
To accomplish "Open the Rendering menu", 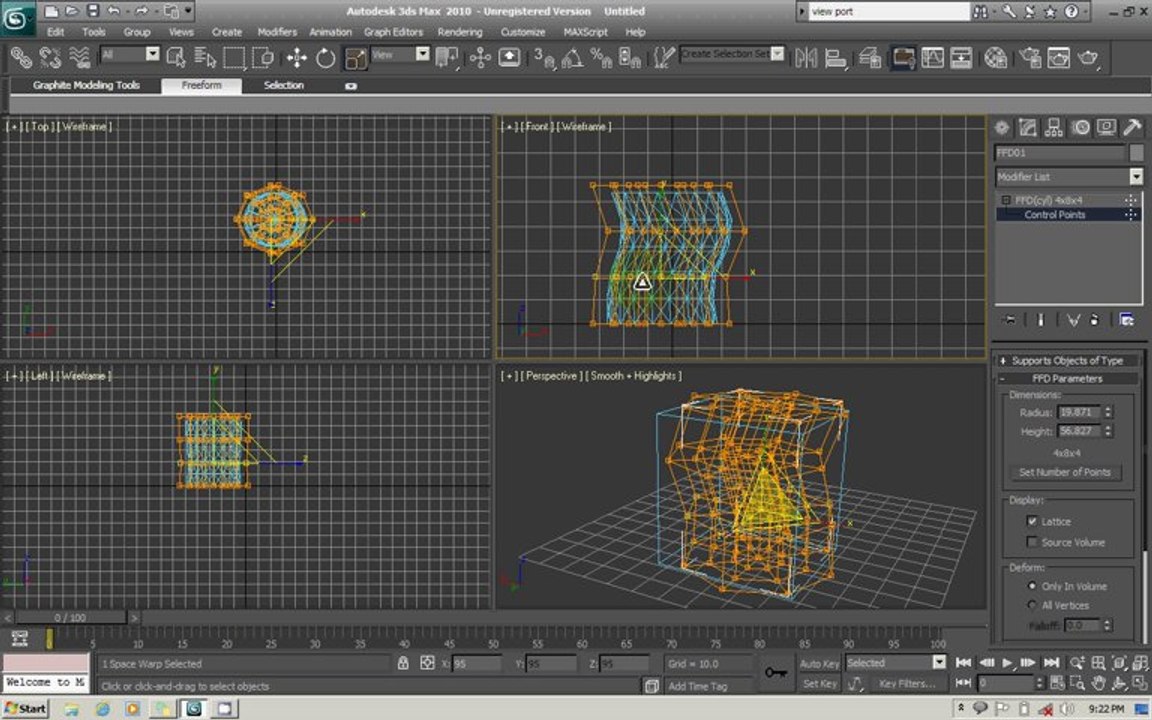I will 460,32.
